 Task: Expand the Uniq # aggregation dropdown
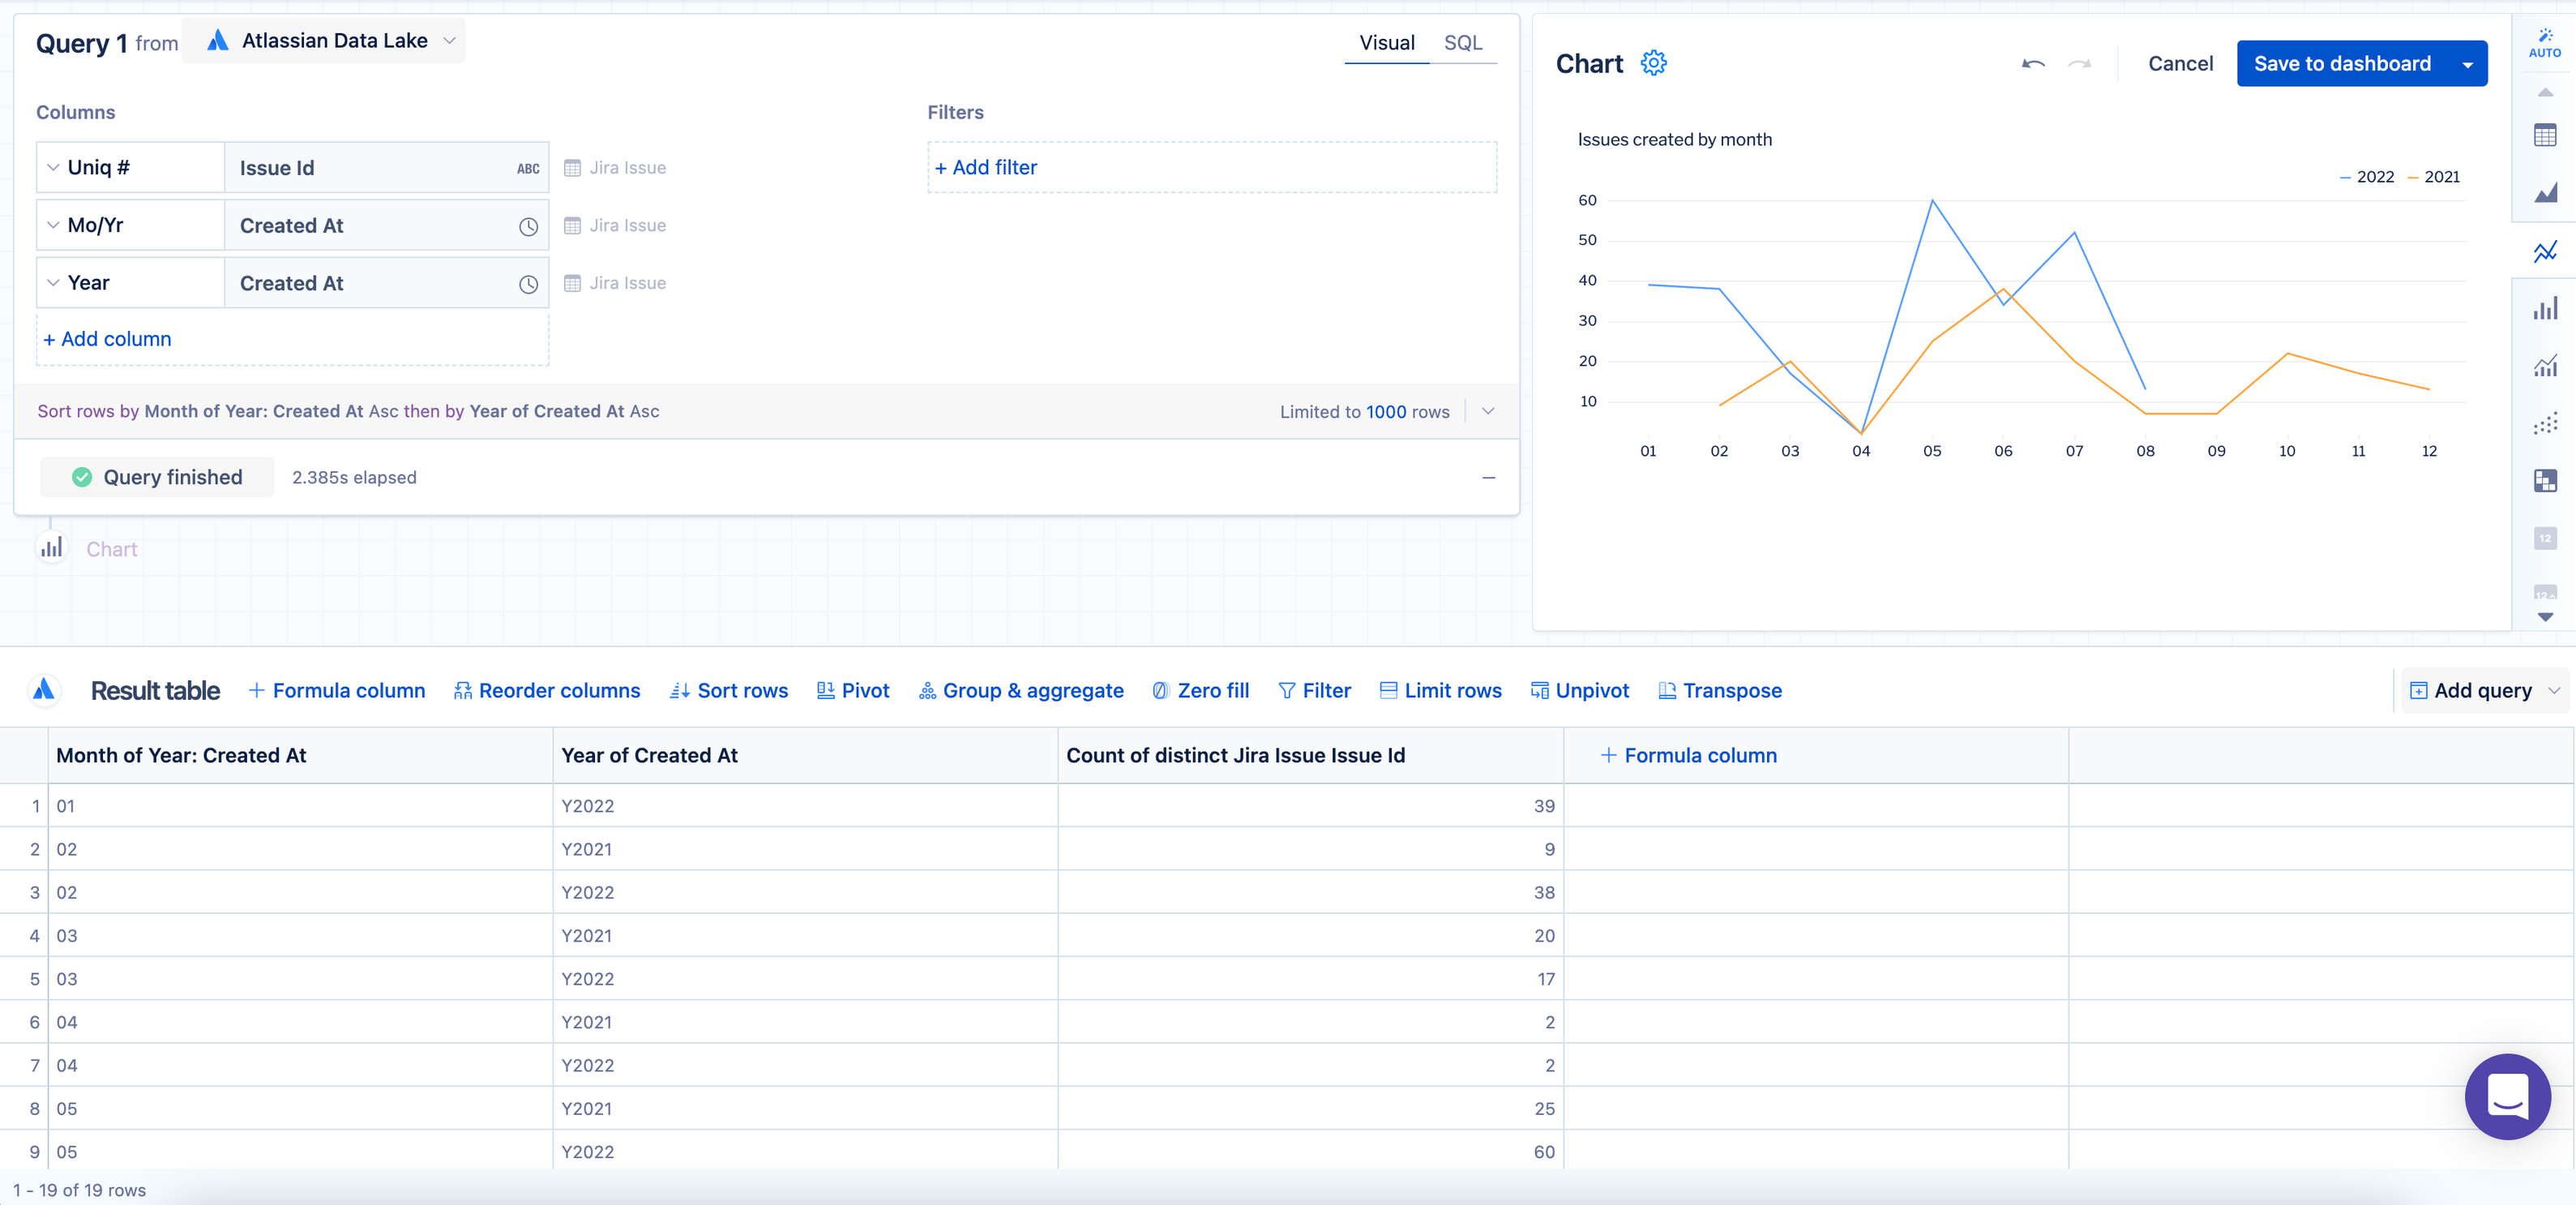[x=53, y=167]
